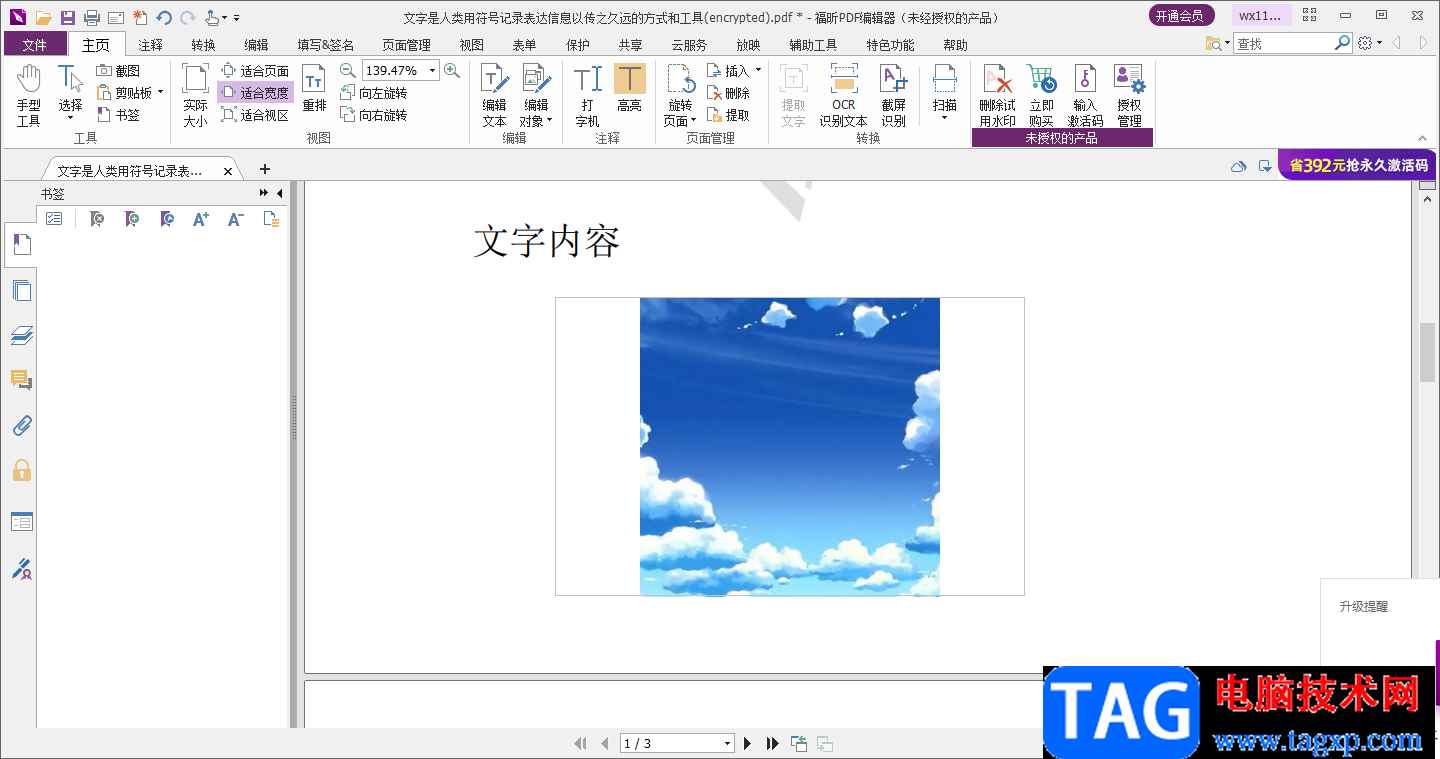Expand bookmark panel options (double arrow)
The image size is (1440, 759).
tap(264, 193)
